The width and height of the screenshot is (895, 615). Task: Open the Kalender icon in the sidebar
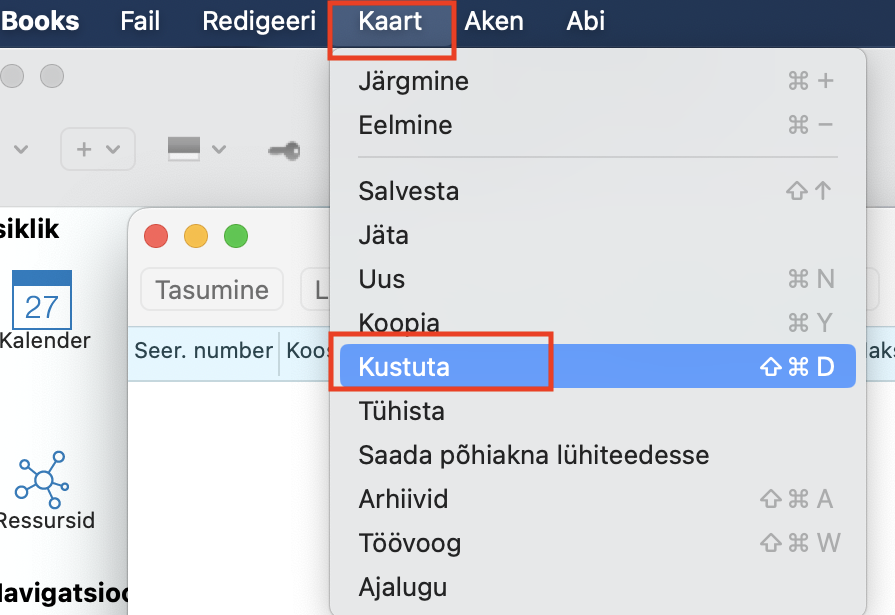(x=42, y=300)
